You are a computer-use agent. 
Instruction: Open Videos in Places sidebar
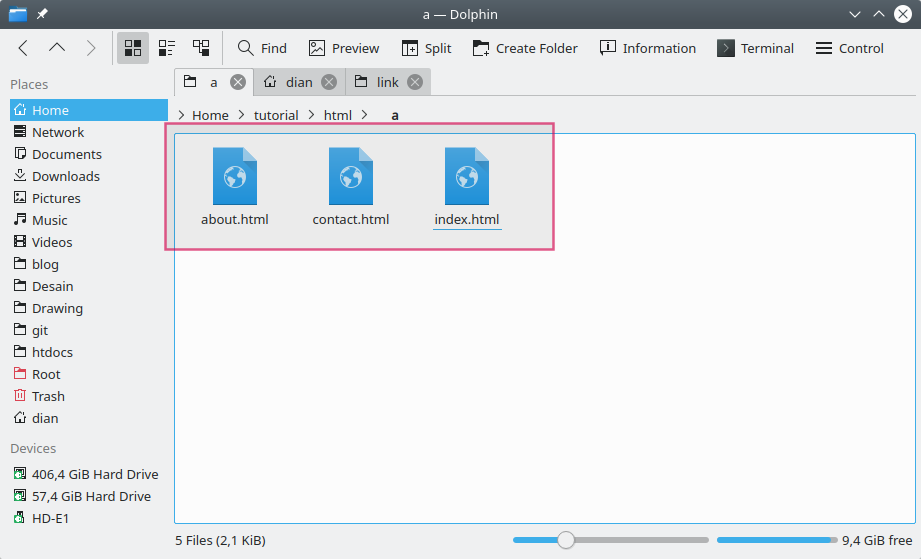click(x=89, y=242)
